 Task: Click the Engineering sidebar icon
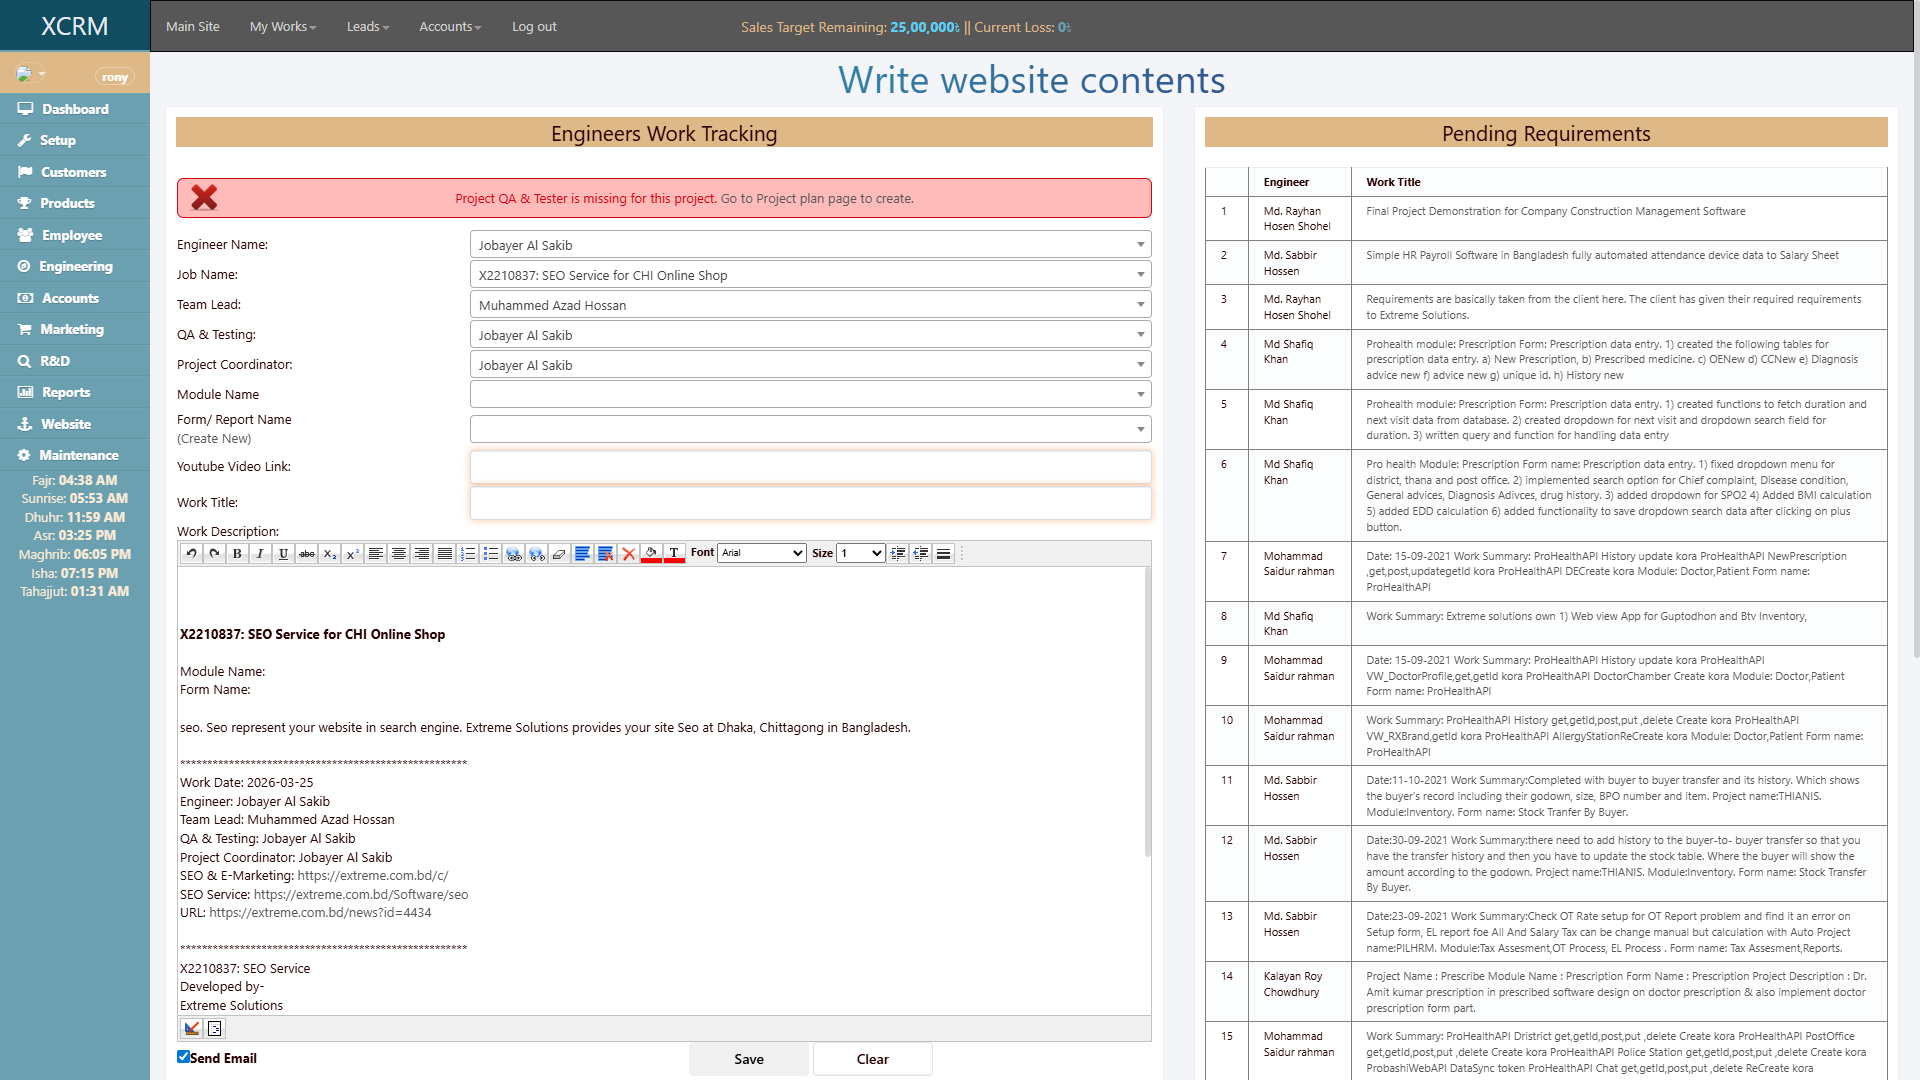tap(25, 266)
